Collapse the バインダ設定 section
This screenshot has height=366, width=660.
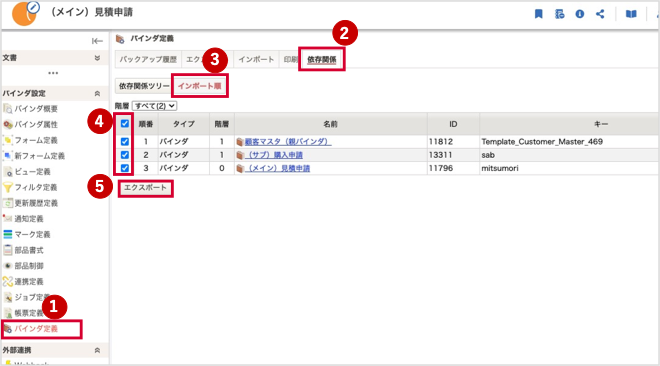point(97,93)
